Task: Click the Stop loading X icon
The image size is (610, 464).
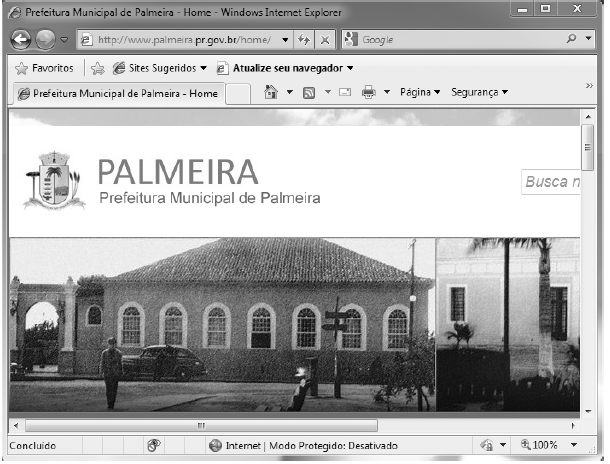Action: [325, 40]
